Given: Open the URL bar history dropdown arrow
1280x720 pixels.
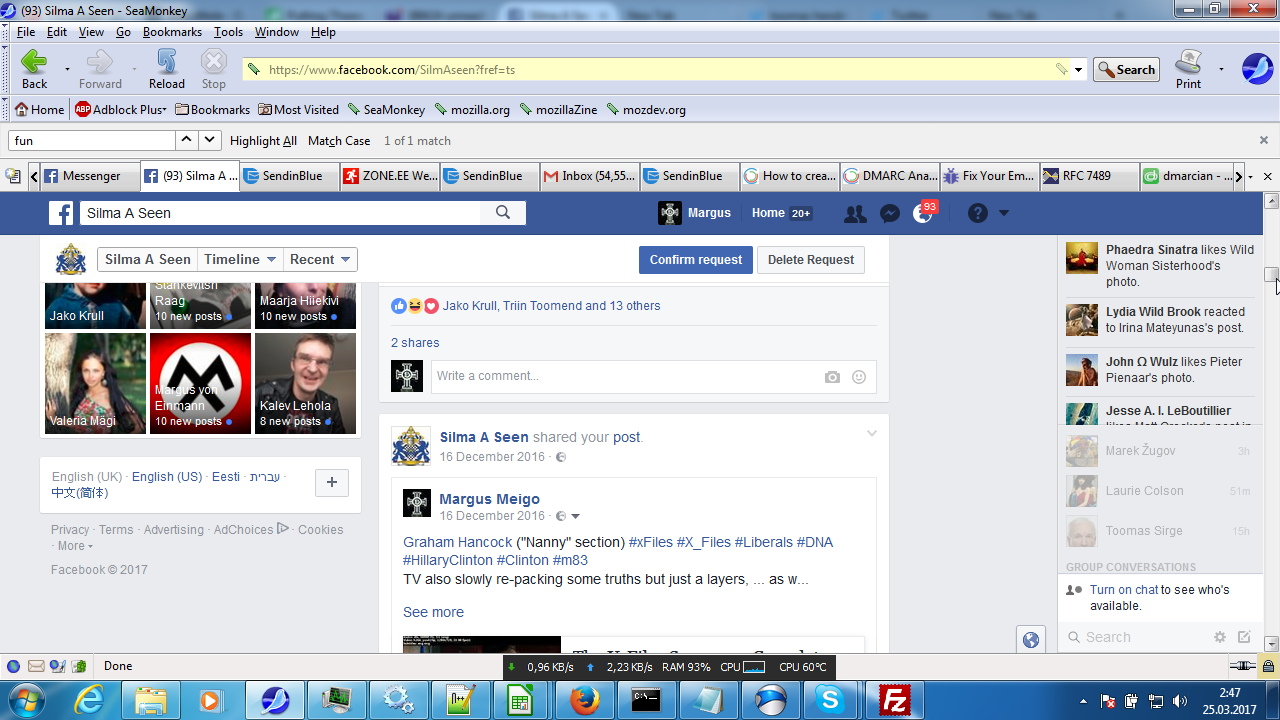Looking at the screenshot, I should [x=1079, y=70].
